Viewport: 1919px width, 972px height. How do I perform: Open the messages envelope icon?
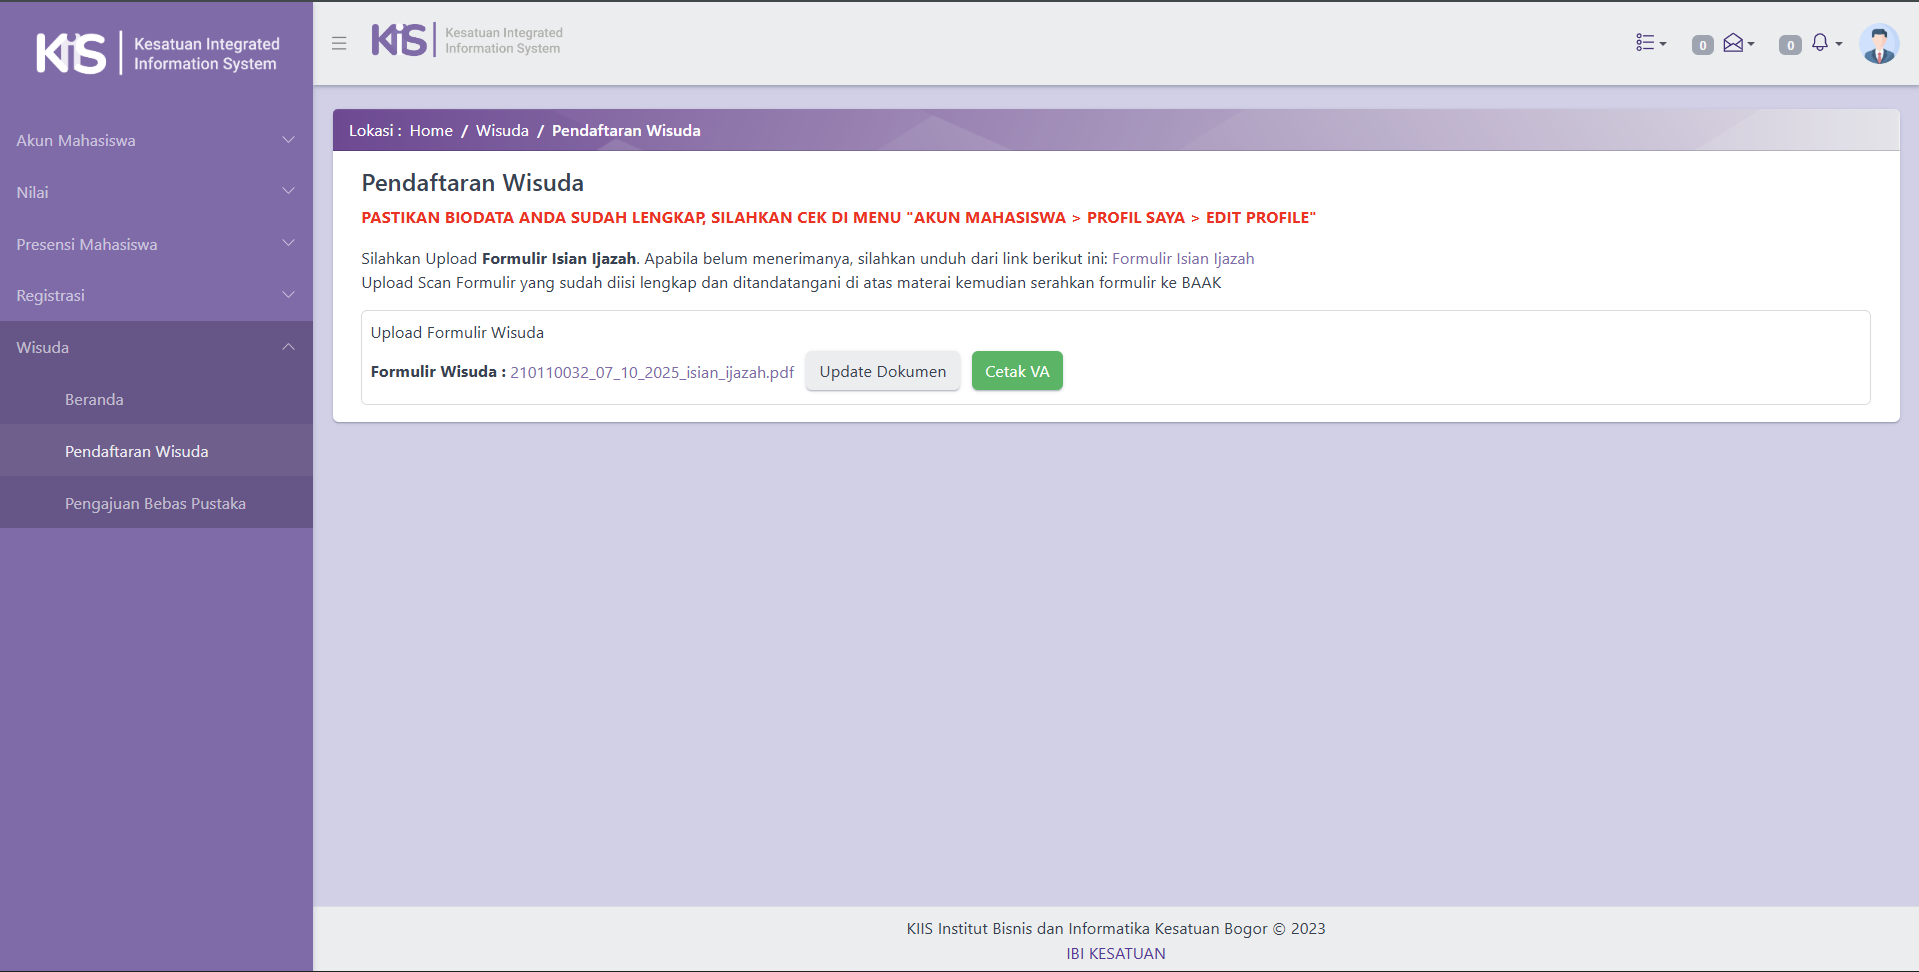(x=1737, y=43)
